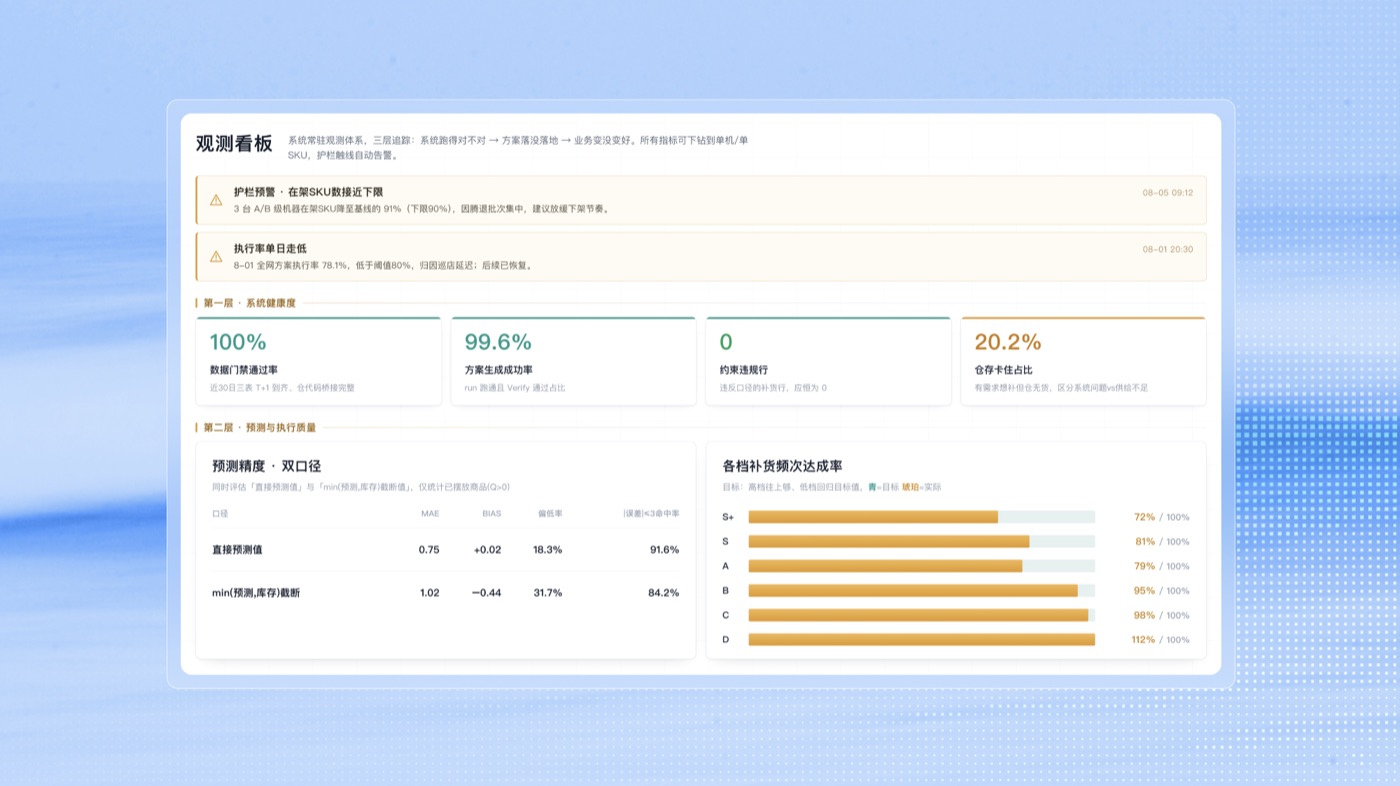
Task: Click the B tier progress bar
Action: 921,591
